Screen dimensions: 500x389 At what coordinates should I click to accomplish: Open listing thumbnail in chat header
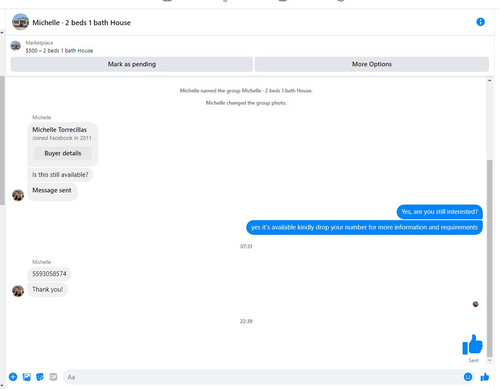coord(20,22)
